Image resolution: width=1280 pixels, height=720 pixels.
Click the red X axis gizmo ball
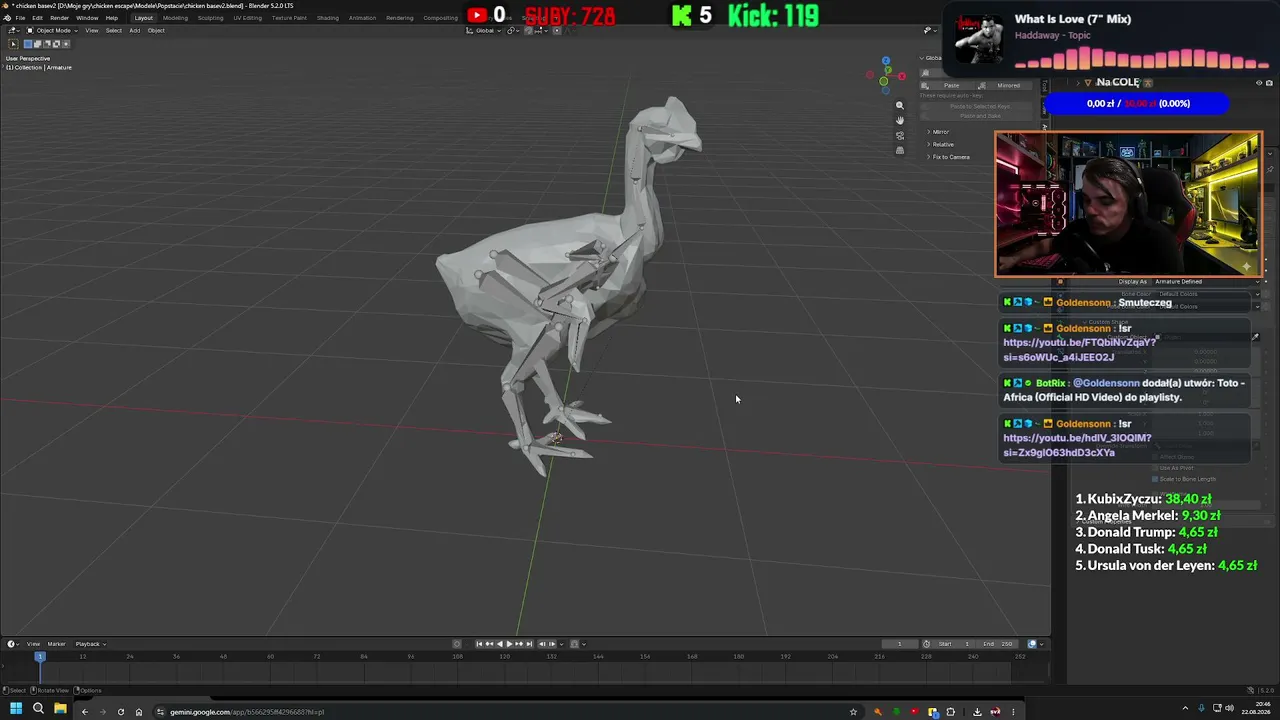pyautogui.click(x=901, y=76)
